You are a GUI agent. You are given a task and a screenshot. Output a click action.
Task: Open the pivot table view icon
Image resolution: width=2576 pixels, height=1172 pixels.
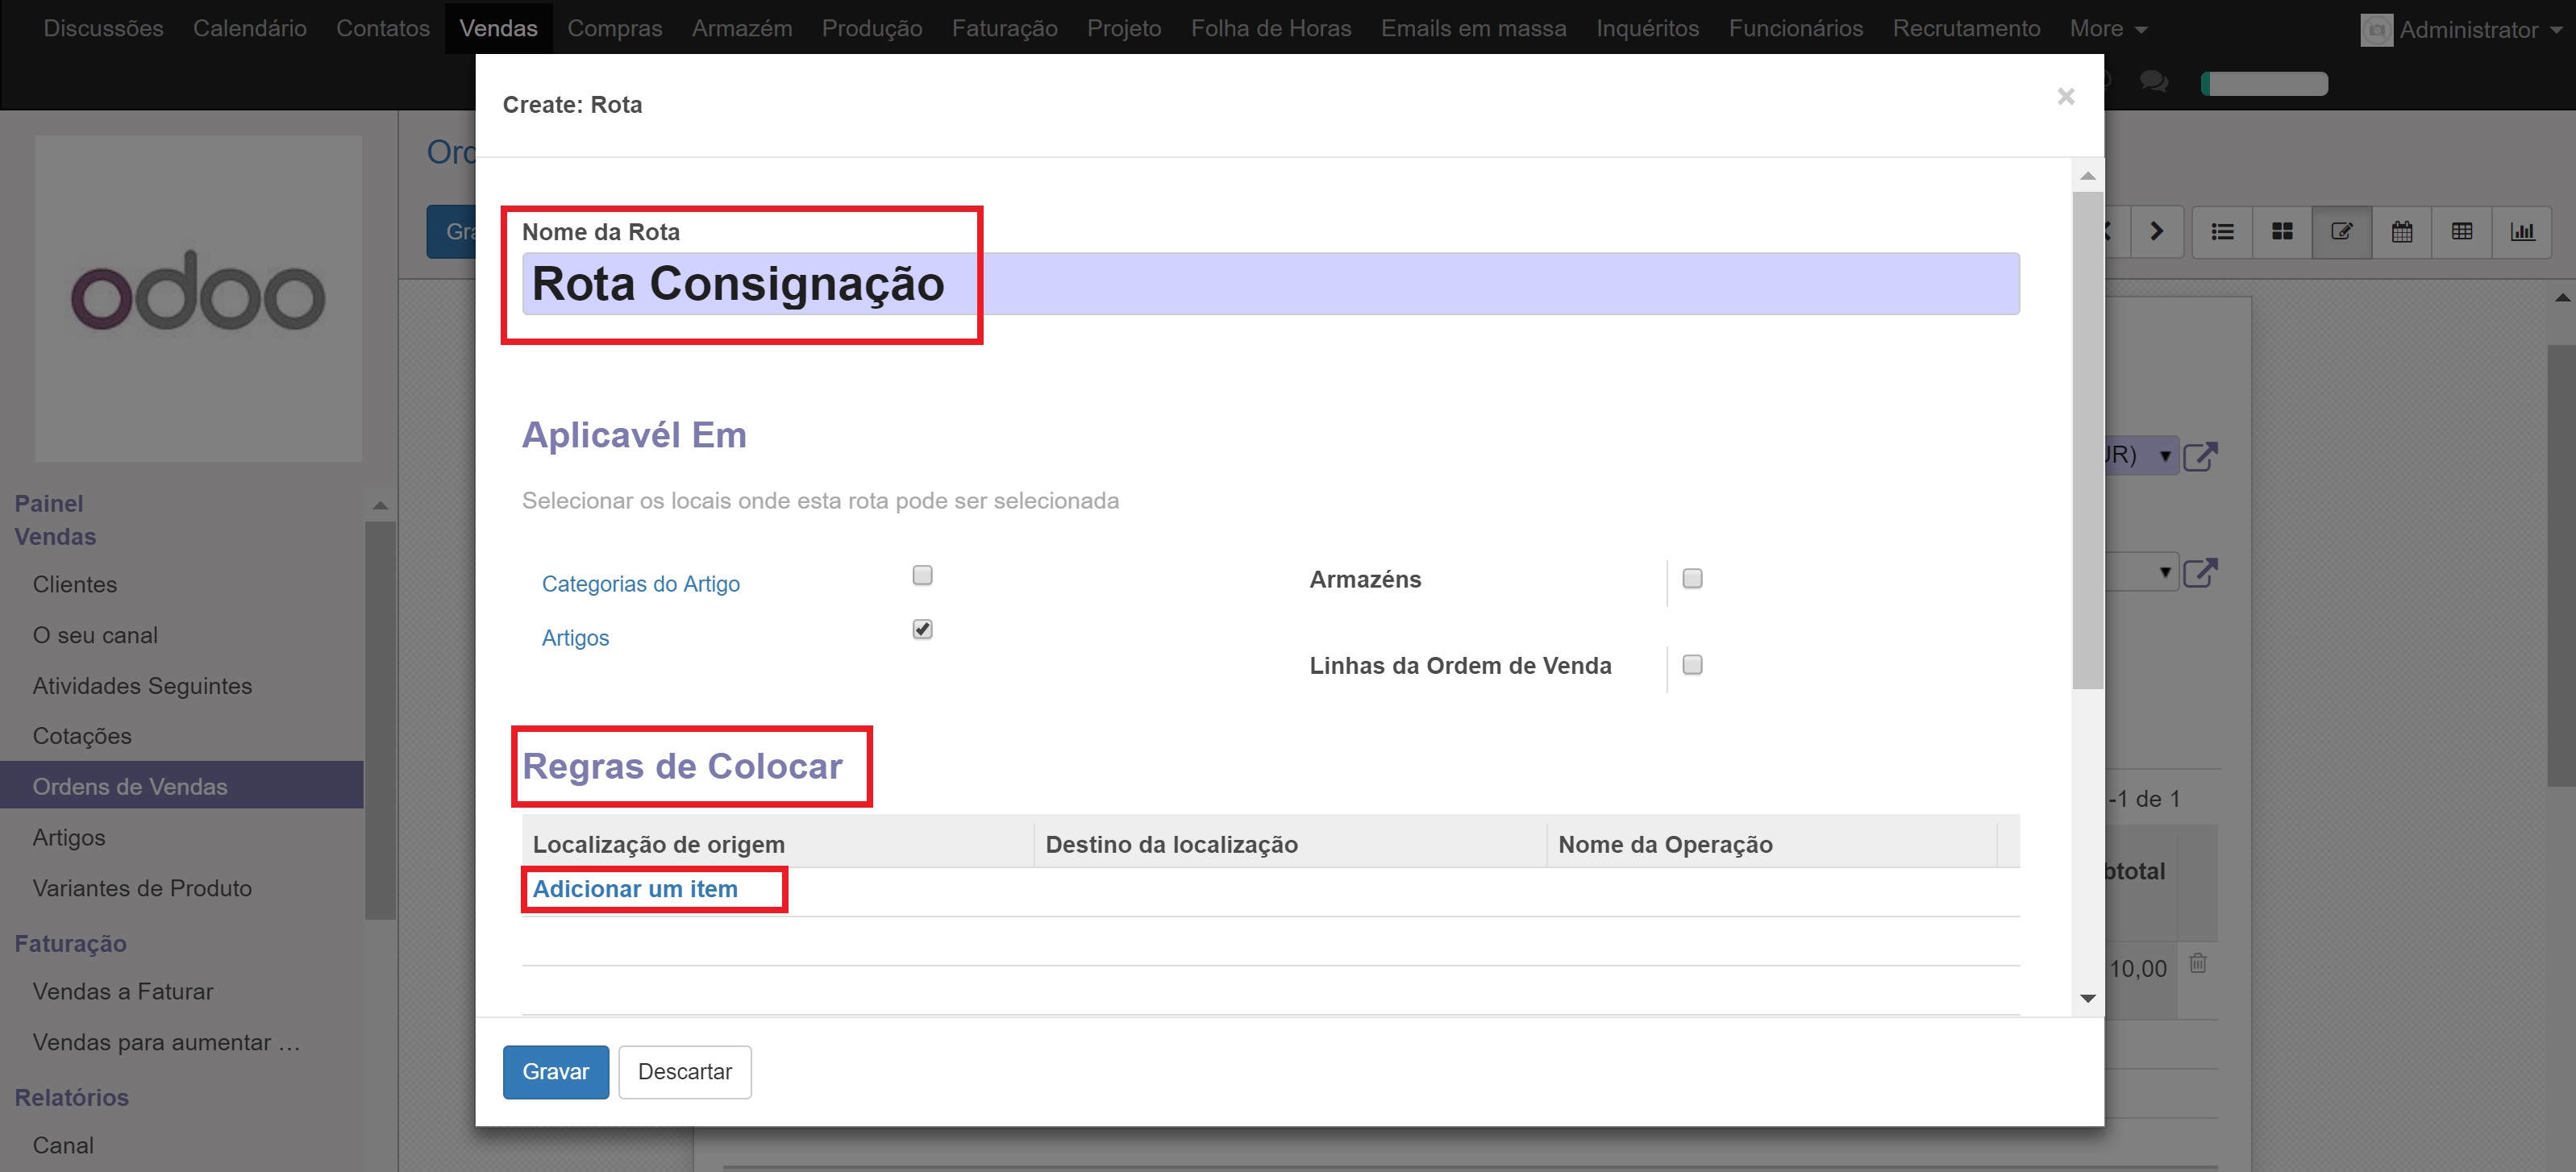[2462, 232]
